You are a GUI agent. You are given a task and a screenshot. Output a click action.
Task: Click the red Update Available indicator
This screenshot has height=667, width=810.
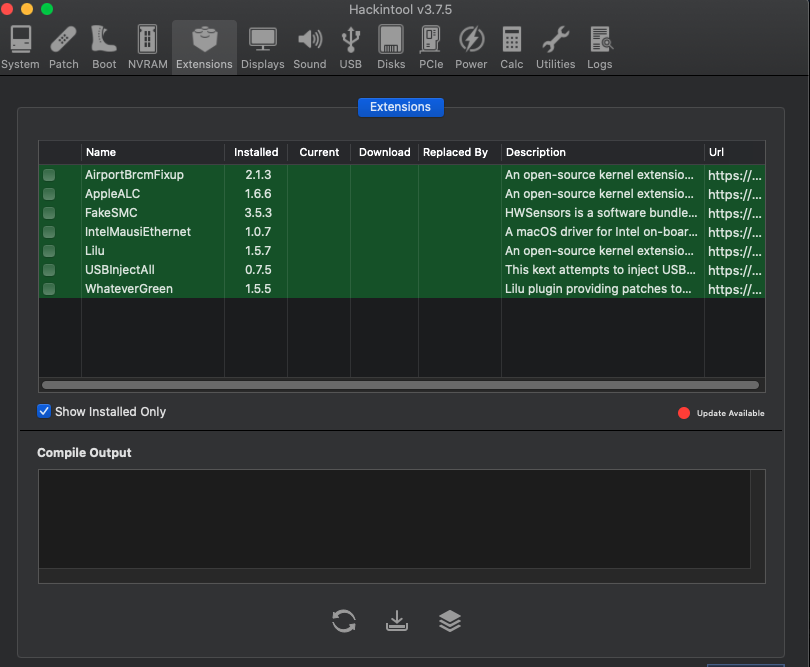(683, 413)
